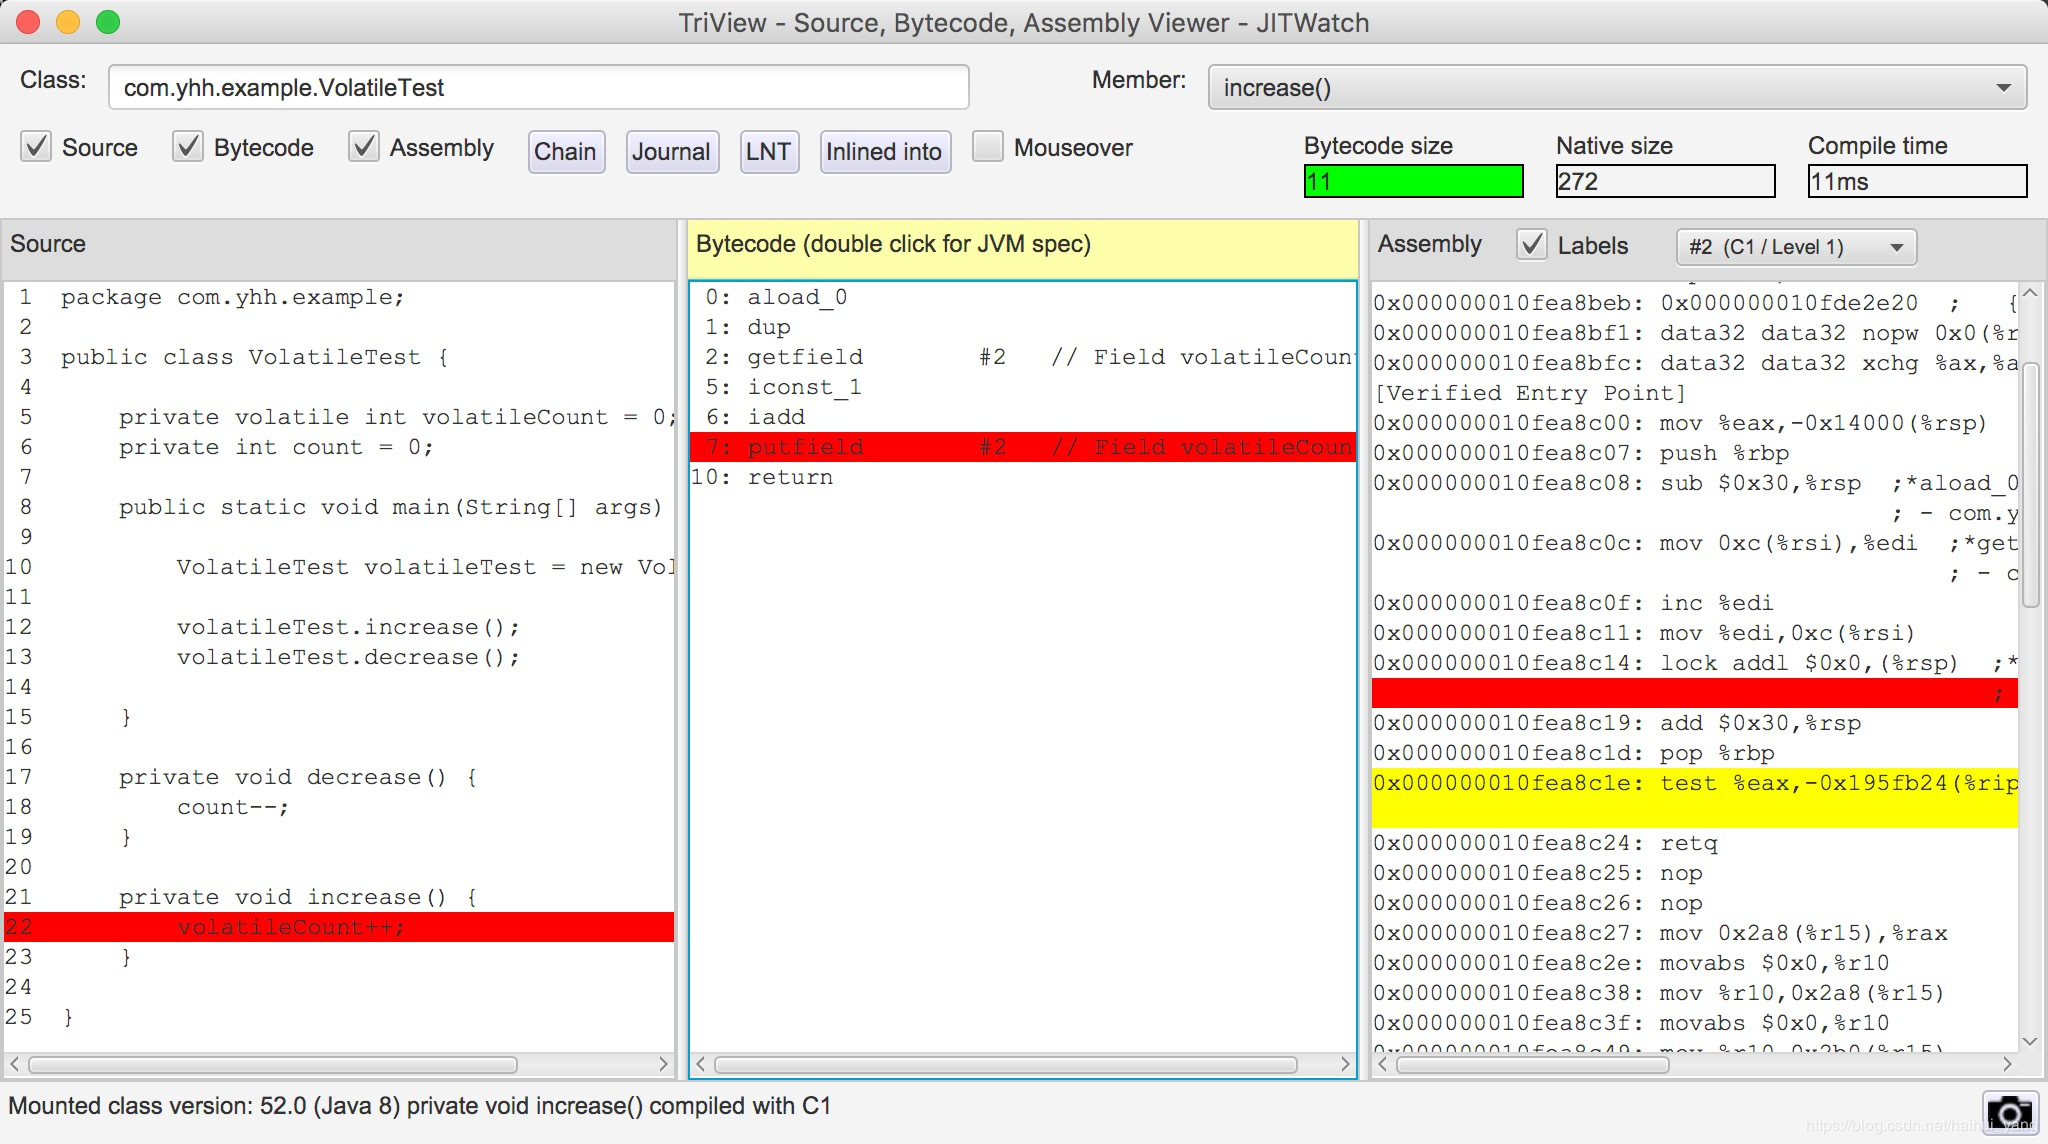
Task: Click the Class name input field
Action: [x=538, y=88]
